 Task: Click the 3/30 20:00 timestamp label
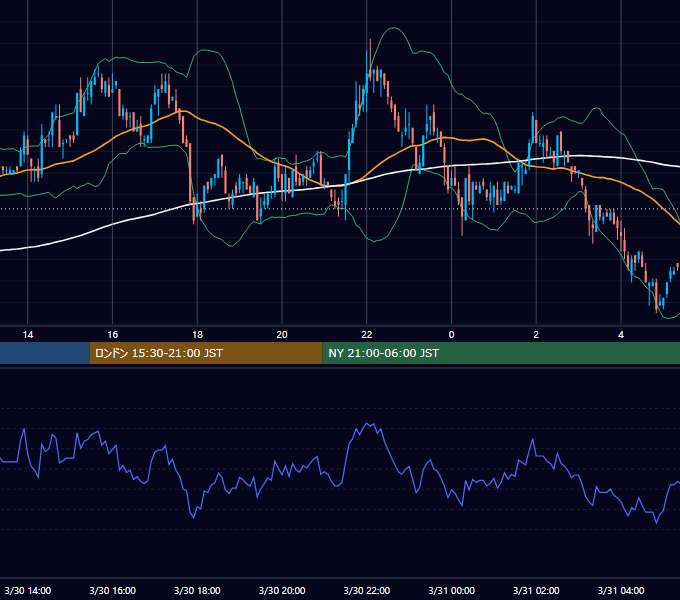pos(282,590)
